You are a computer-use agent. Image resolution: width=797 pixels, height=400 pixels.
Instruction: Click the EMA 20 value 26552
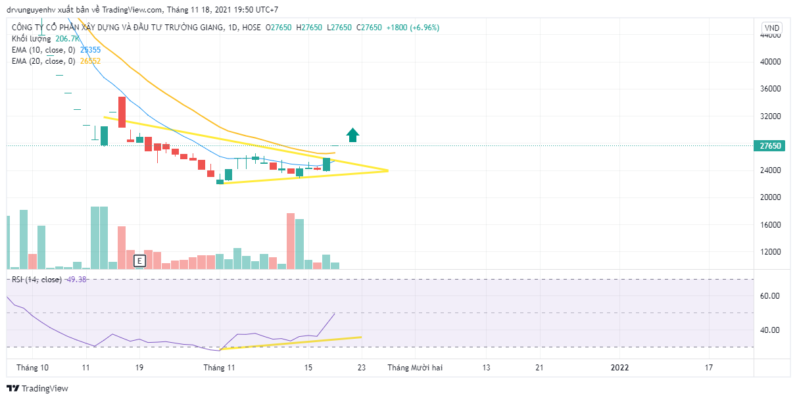[90, 61]
